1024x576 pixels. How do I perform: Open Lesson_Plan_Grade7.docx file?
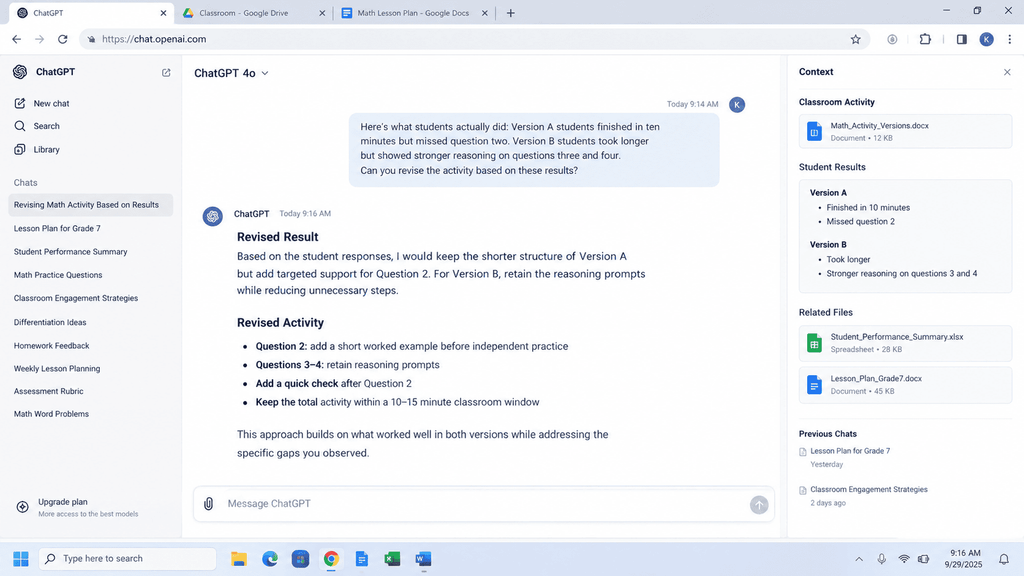pyautogui.click(x=905, y=385)
